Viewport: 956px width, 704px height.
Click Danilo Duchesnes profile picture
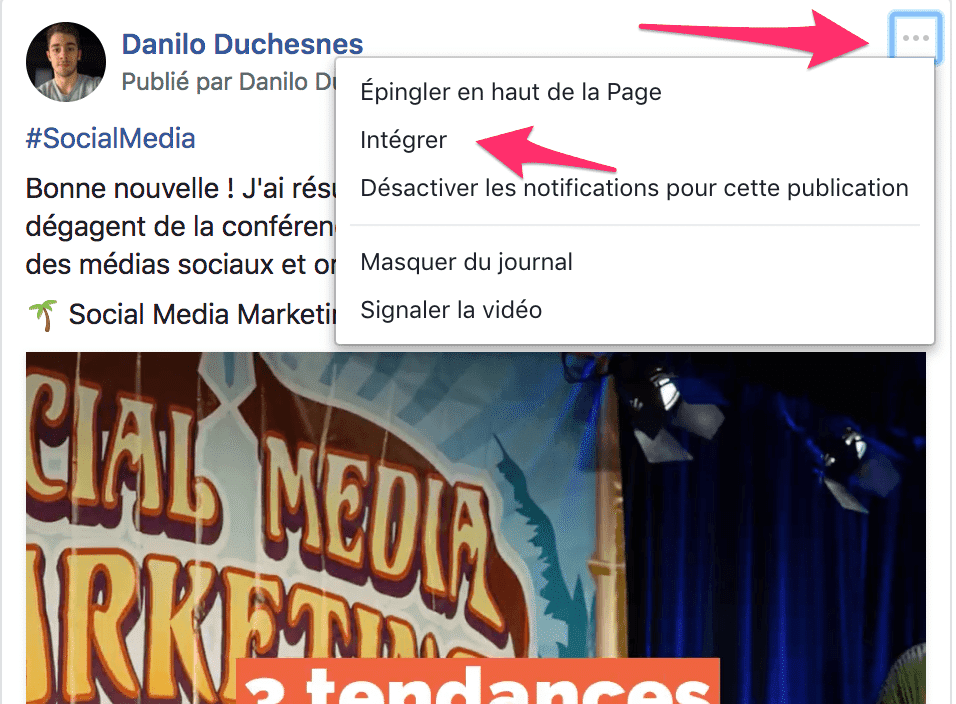coord(66,62)
